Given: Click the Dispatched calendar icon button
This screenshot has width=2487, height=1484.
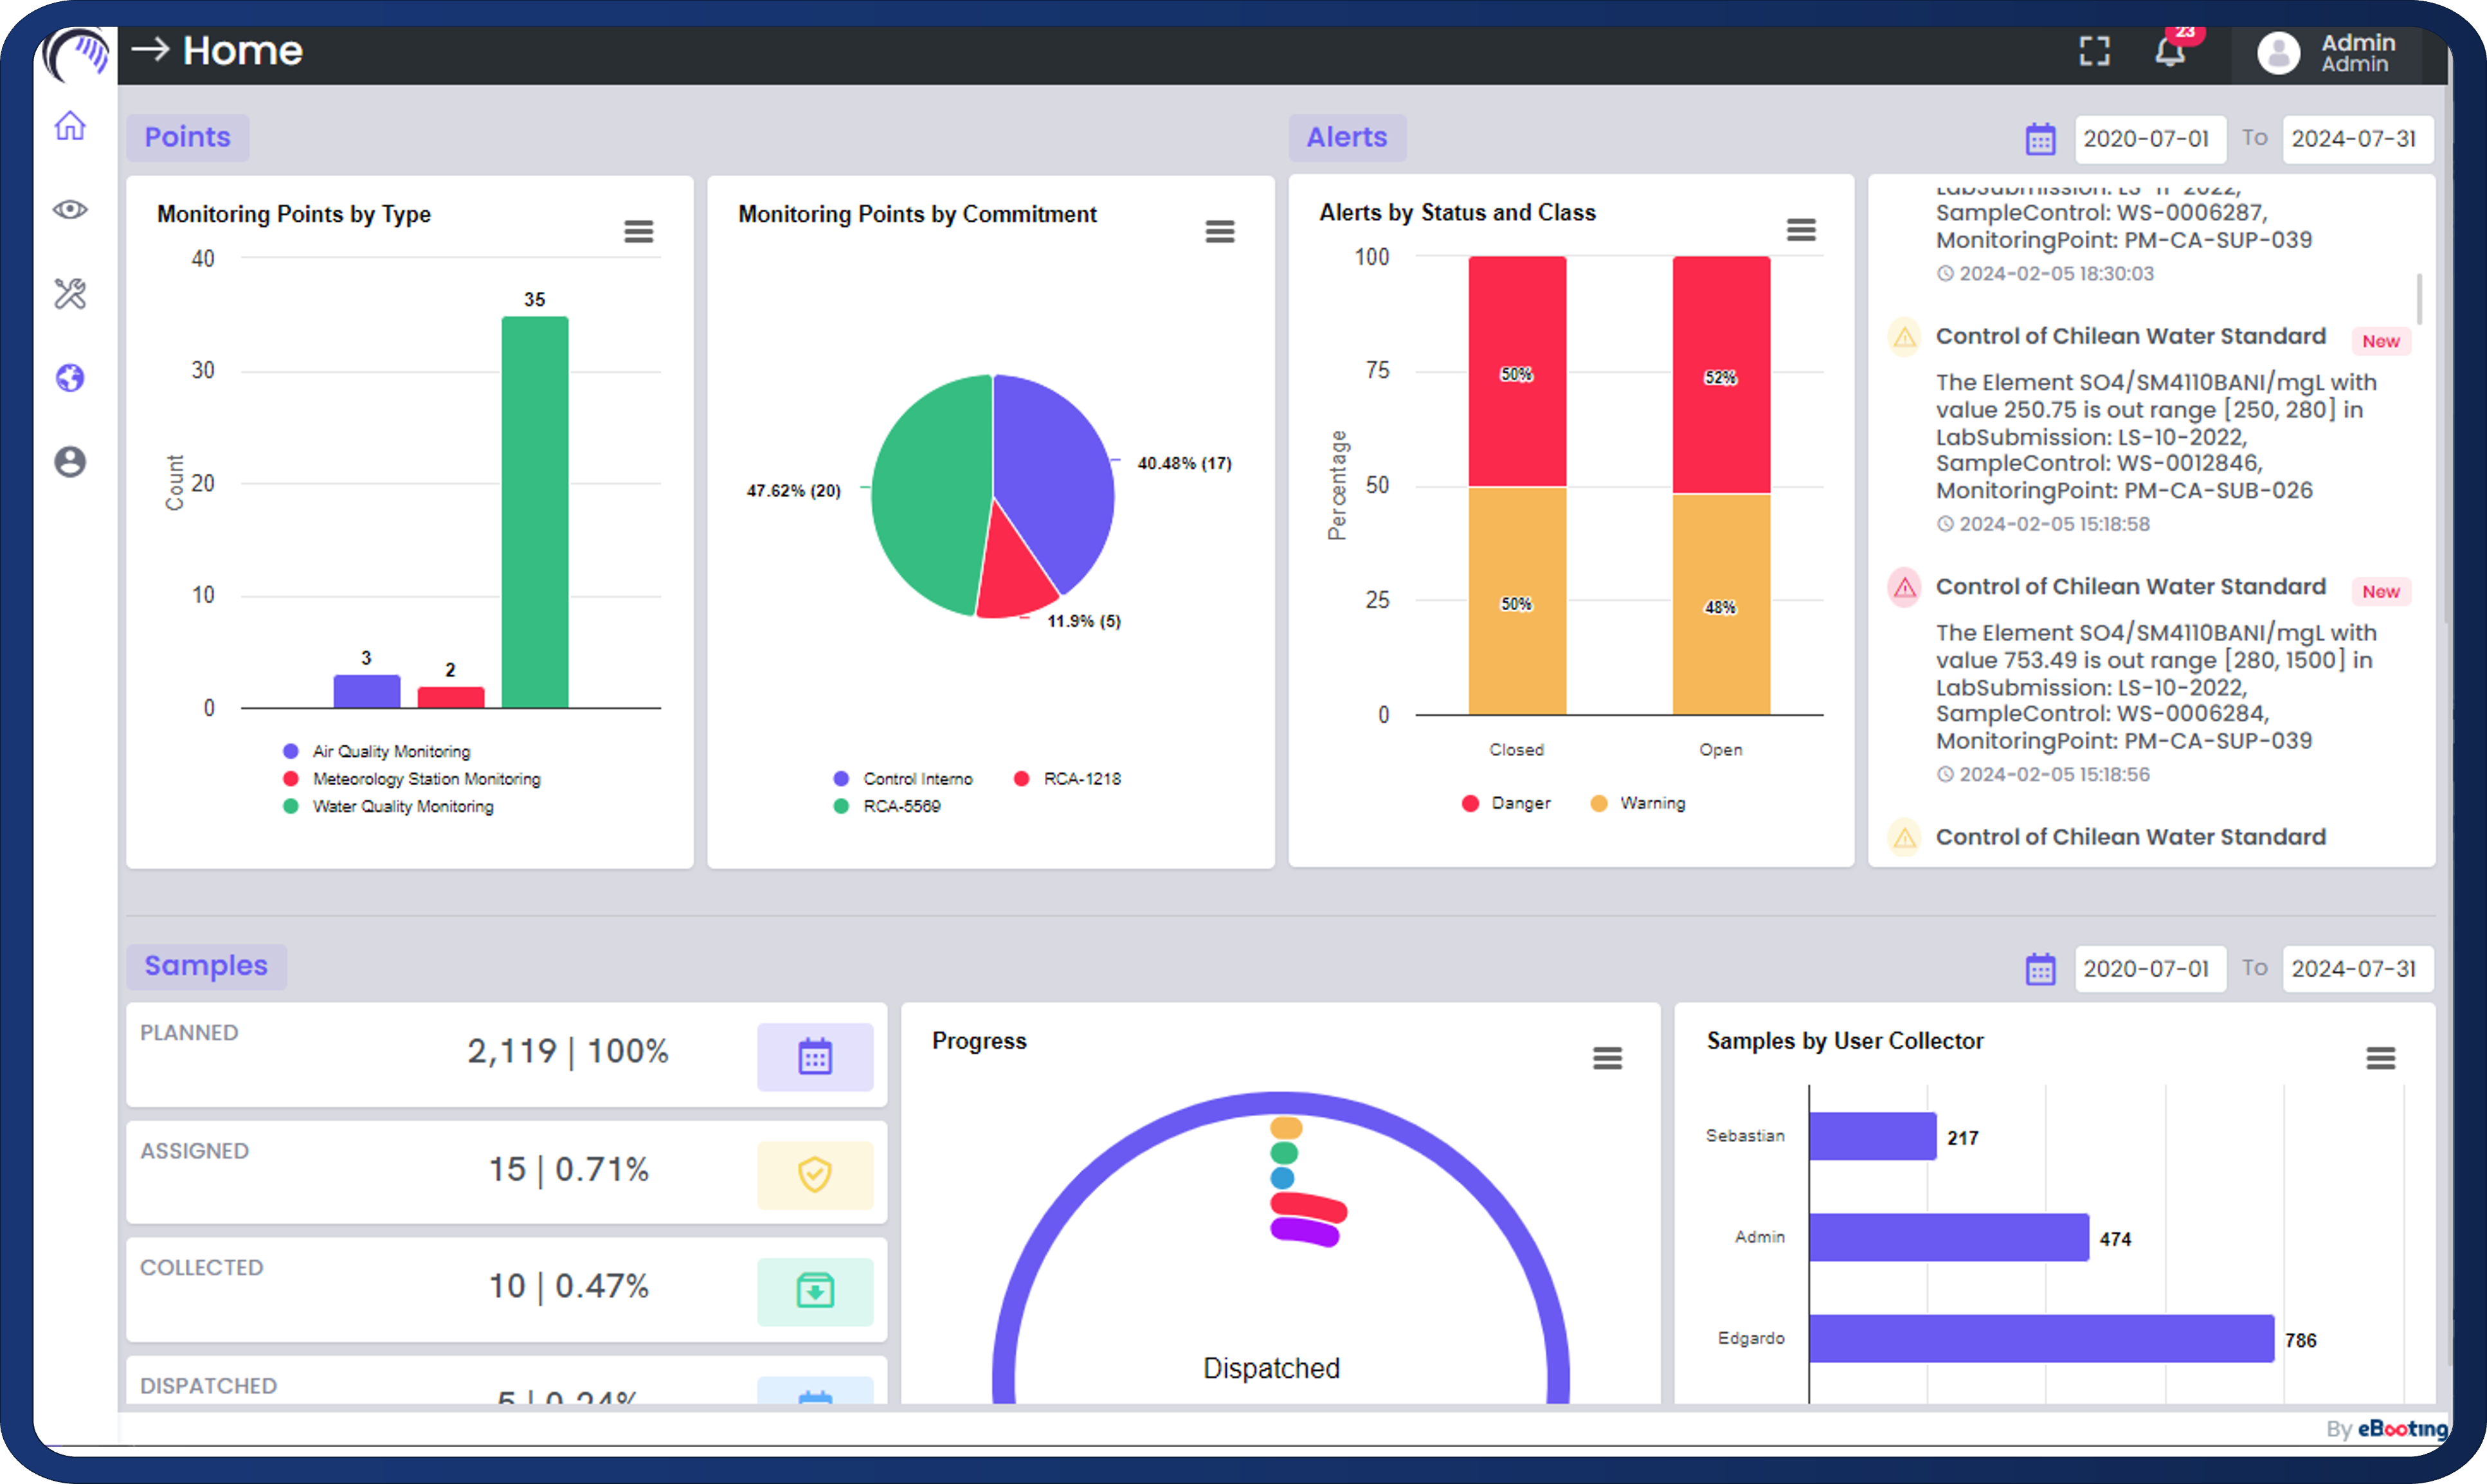Looking at the screenshot, I should pos(815,1391).
